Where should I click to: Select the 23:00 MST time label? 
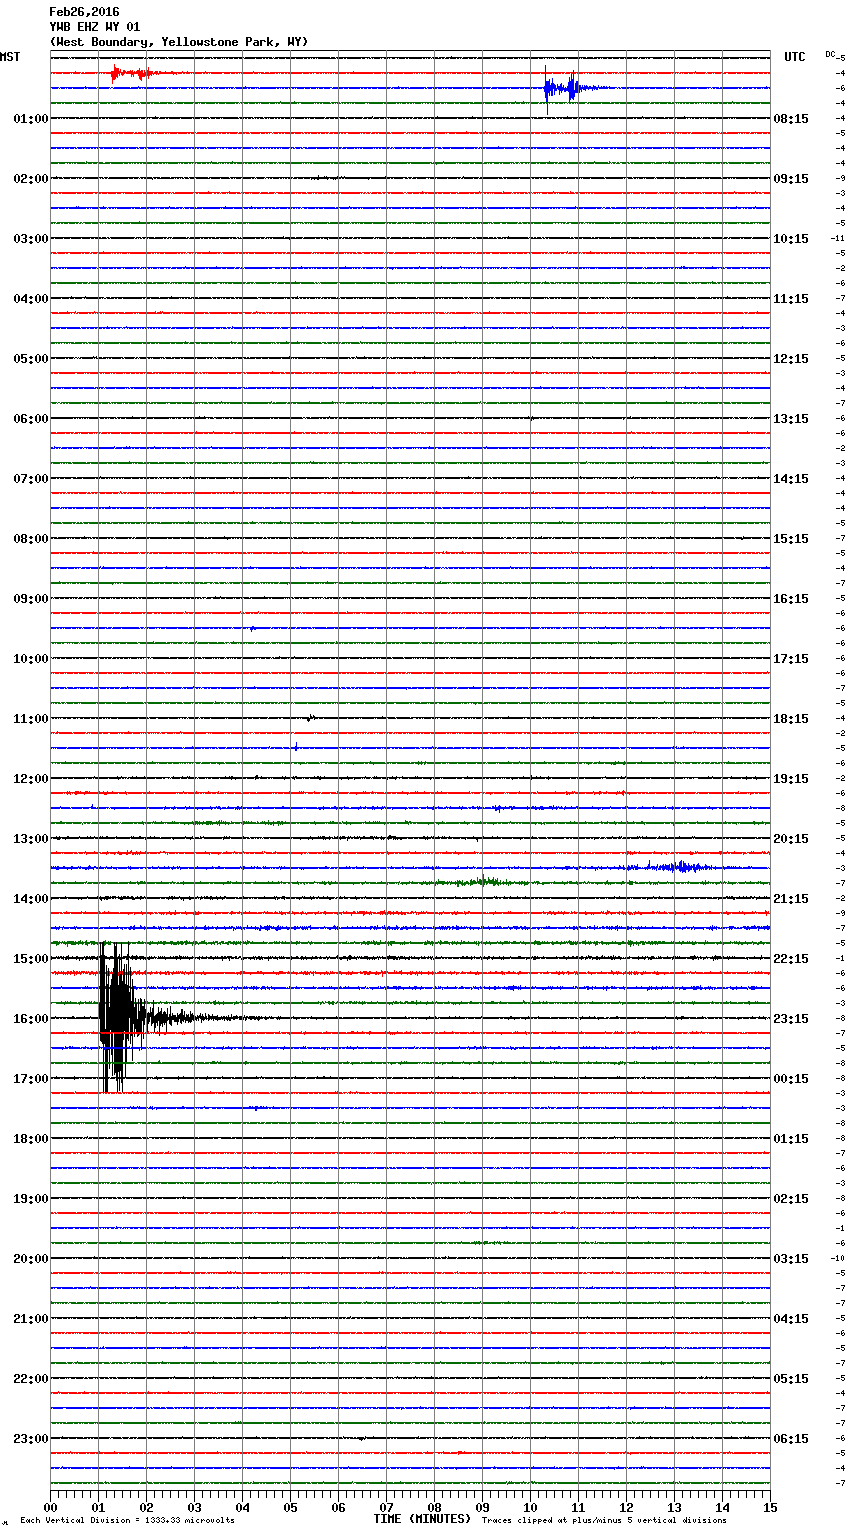[x=31, y=1439]
